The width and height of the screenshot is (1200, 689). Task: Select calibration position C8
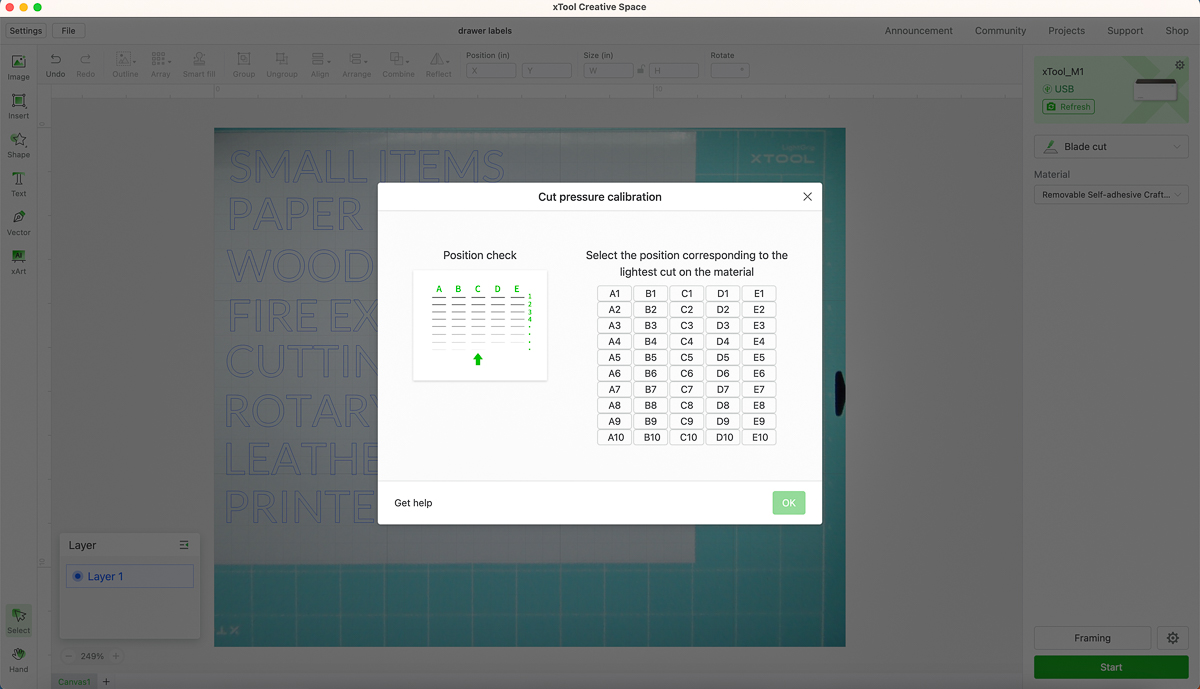[687, 406]
